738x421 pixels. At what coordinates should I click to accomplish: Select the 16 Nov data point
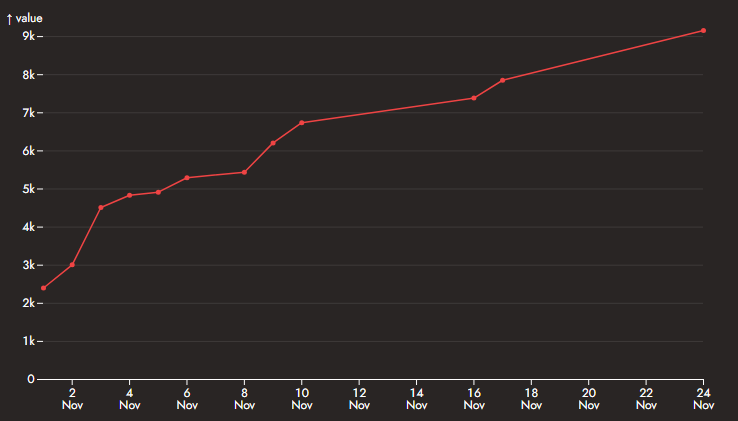click(474, 98)
